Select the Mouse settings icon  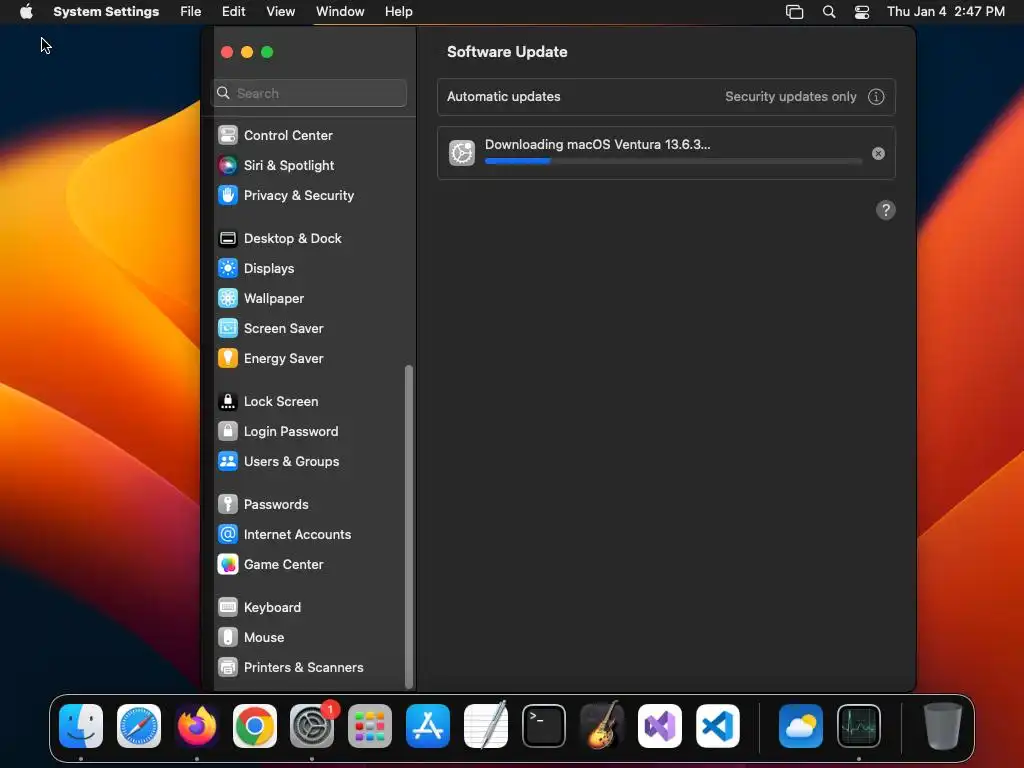coord(228,637)
